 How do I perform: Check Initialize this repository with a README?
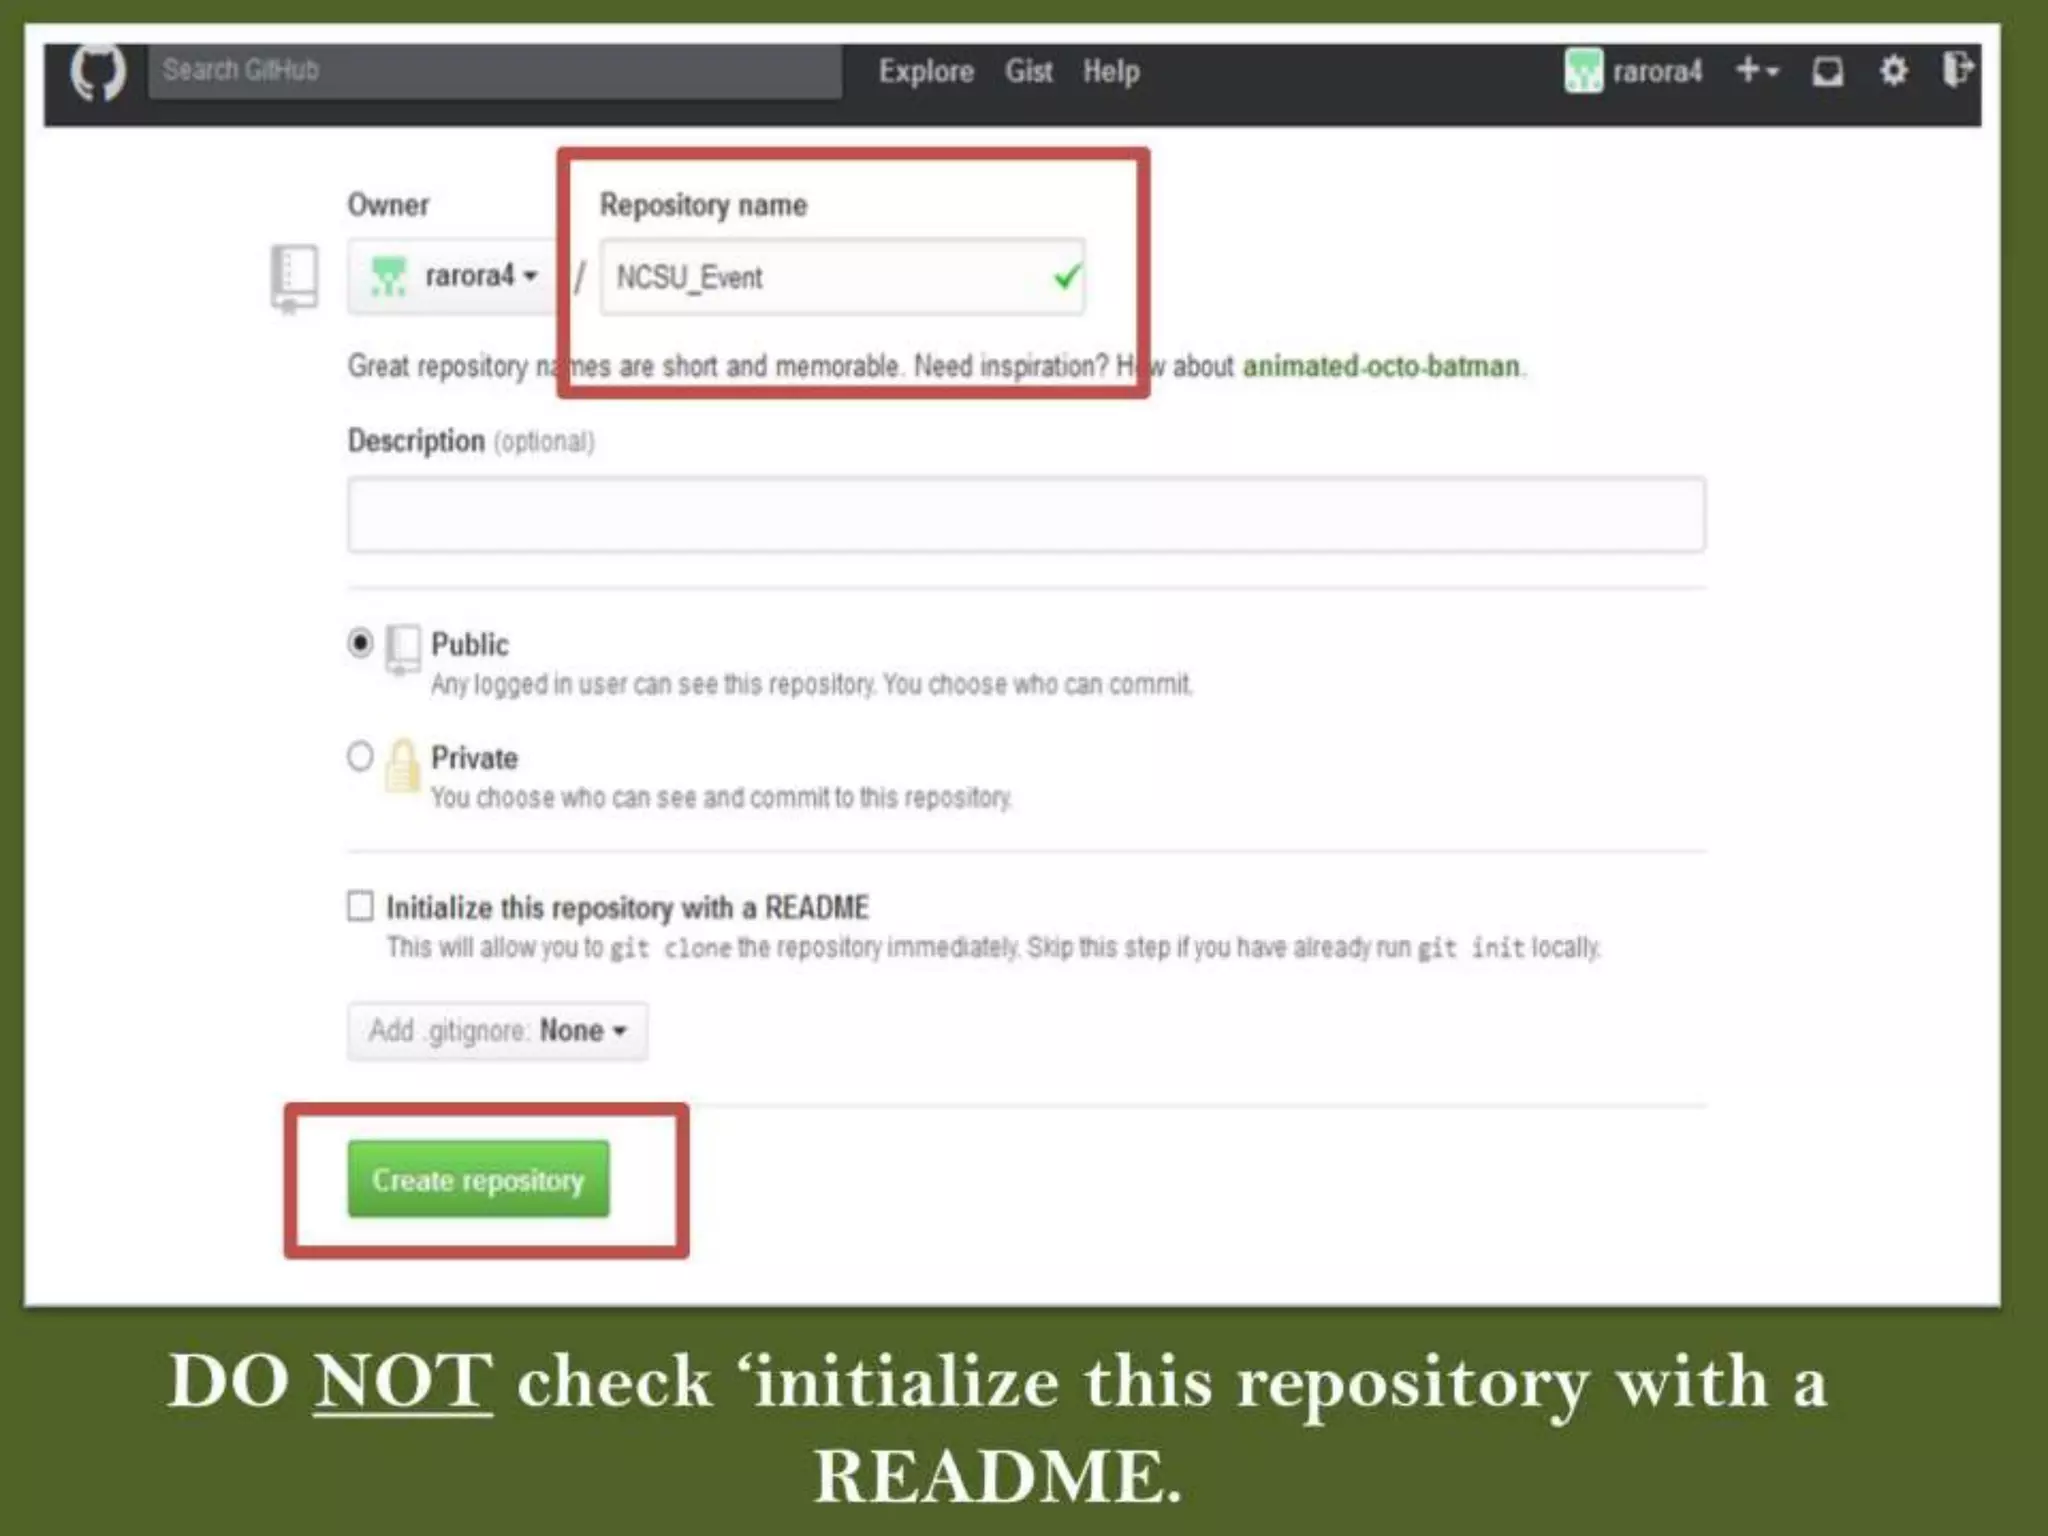360,906
